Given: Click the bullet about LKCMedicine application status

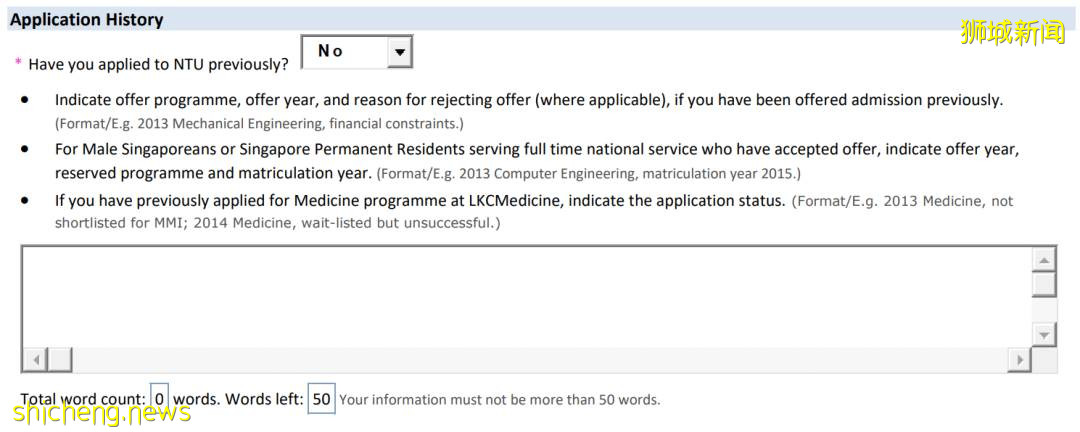Looking at the screenshot, I should [420, 200].
